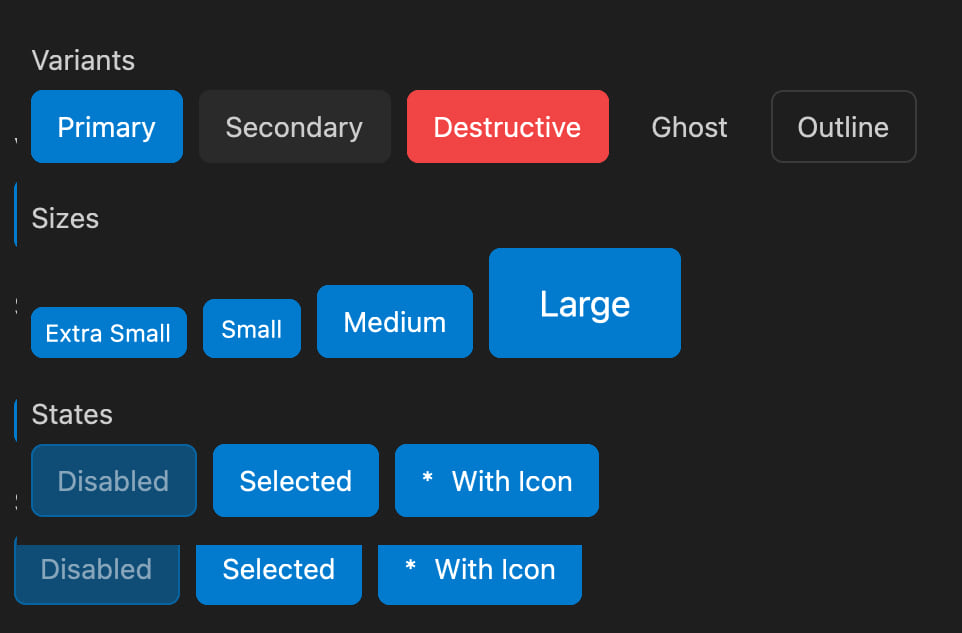This screenshot has width=962, height=633.
Task: Click the States section heading
Action: (x=72, y=414)
